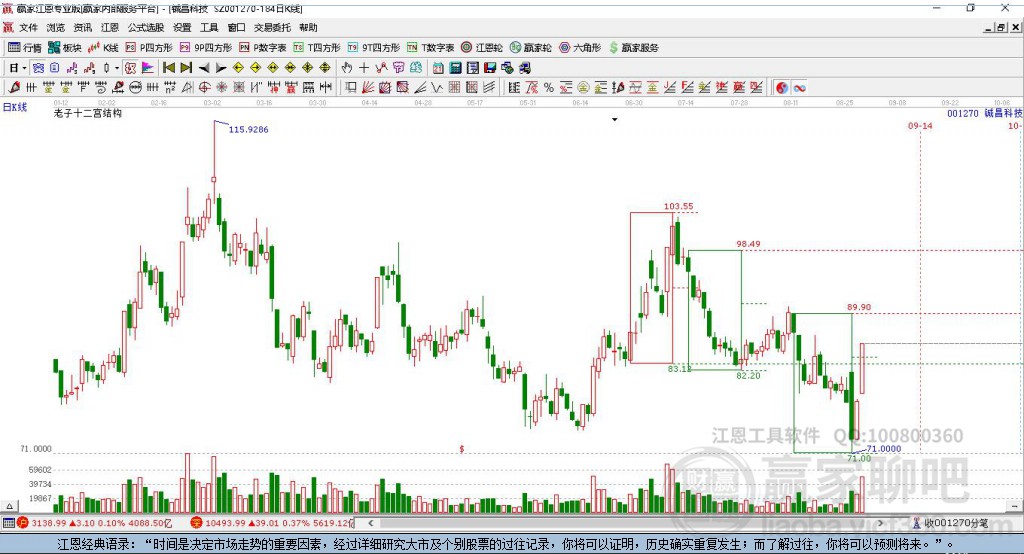Open T数字表 tool
1024x554 pixels.
[430, 48]
